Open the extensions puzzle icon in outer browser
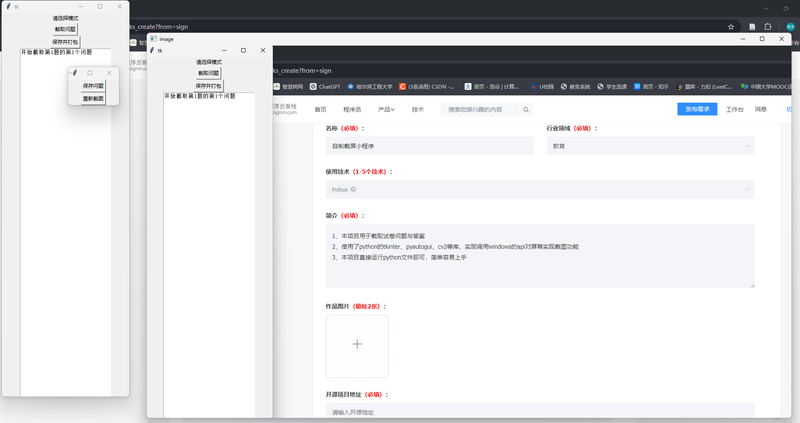 click(768, 27)
